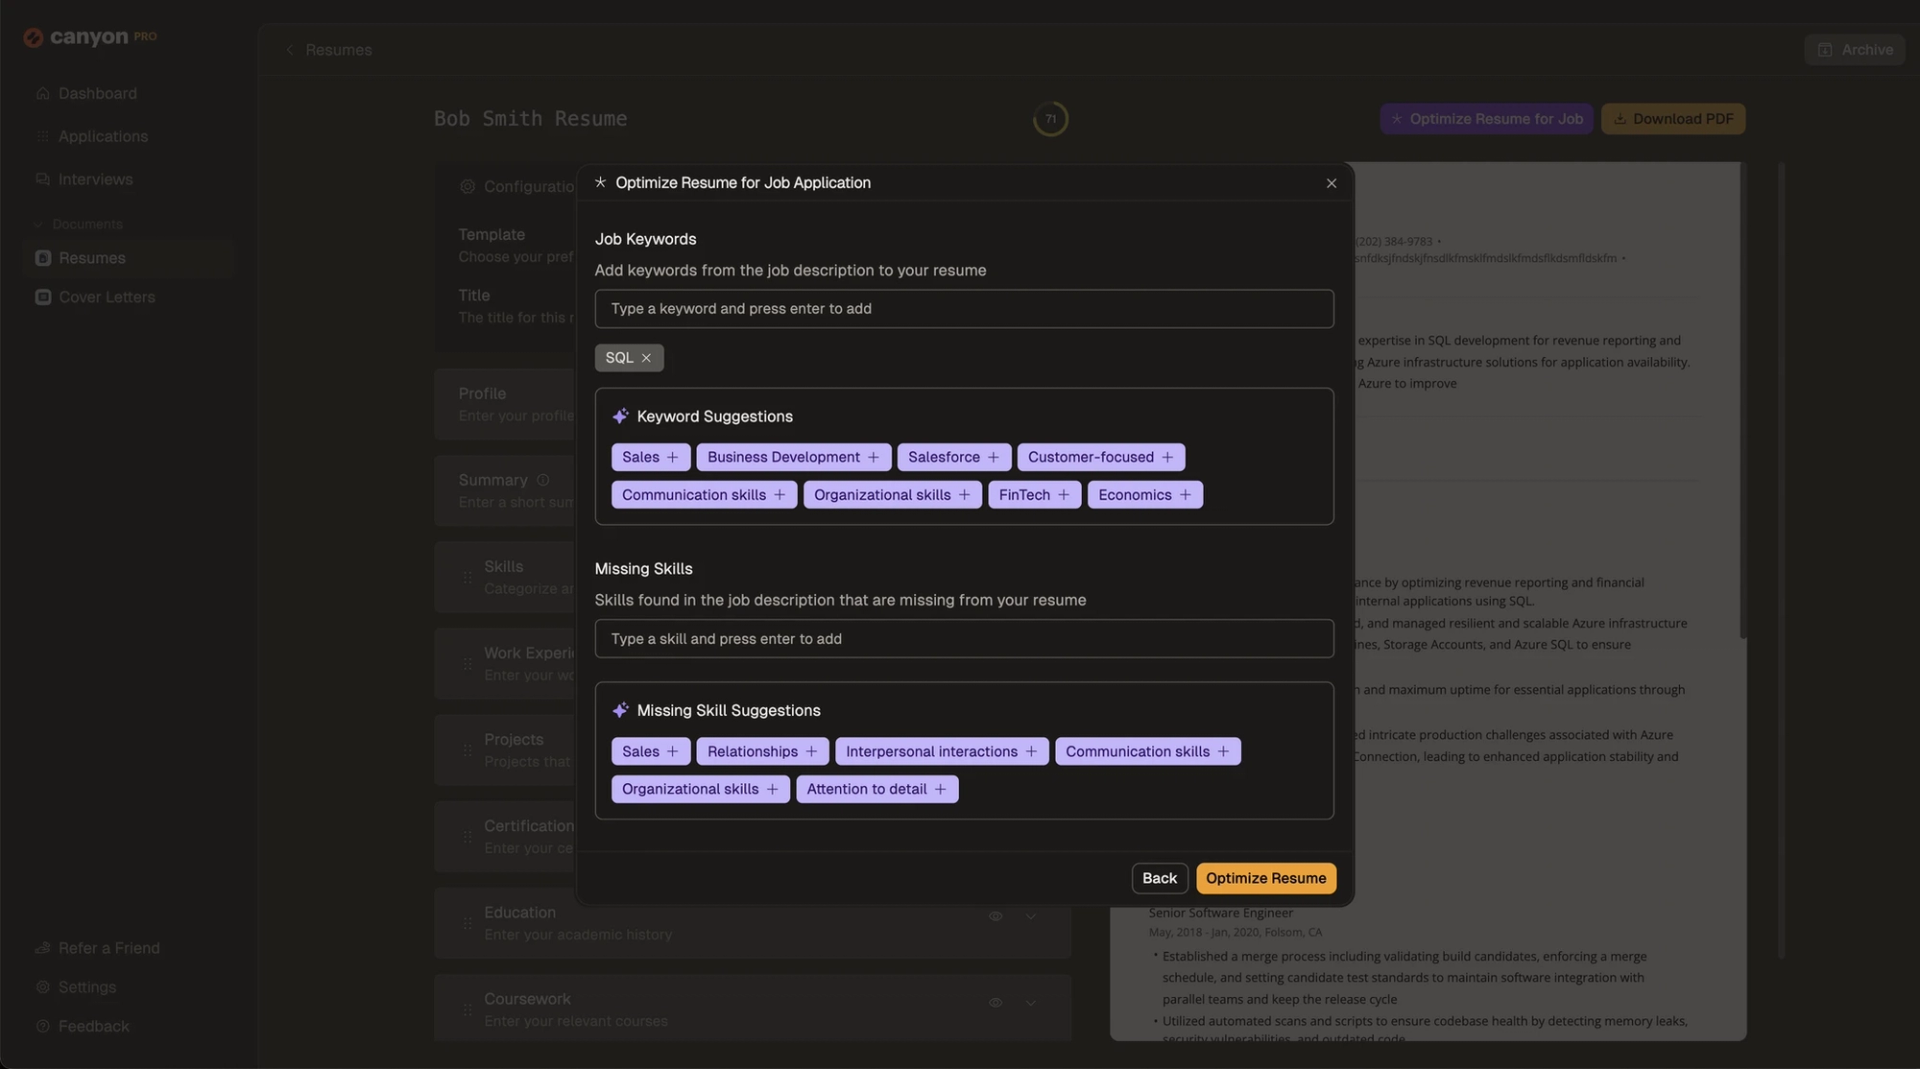Click the Download PDF button
This screenshot has height=1069, width=1920.
click(x=1673, y=119)
